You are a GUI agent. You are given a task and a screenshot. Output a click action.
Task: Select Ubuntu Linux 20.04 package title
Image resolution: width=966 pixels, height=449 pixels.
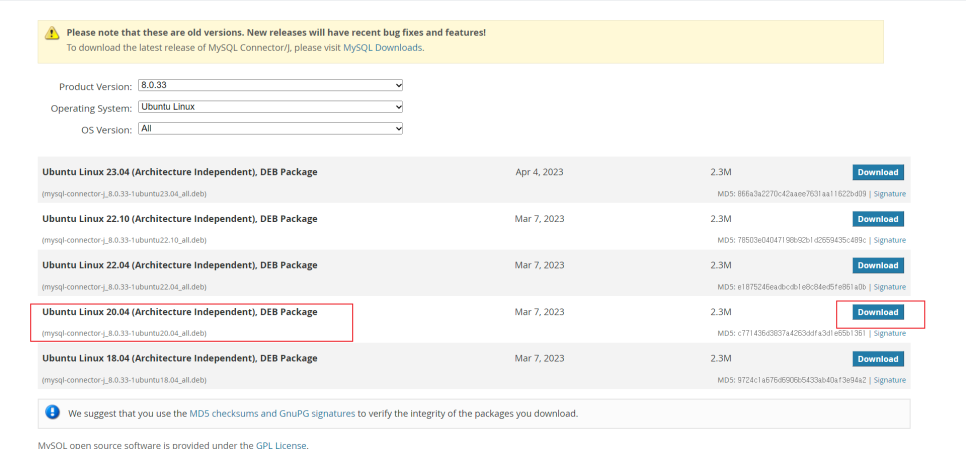point(180,312)
